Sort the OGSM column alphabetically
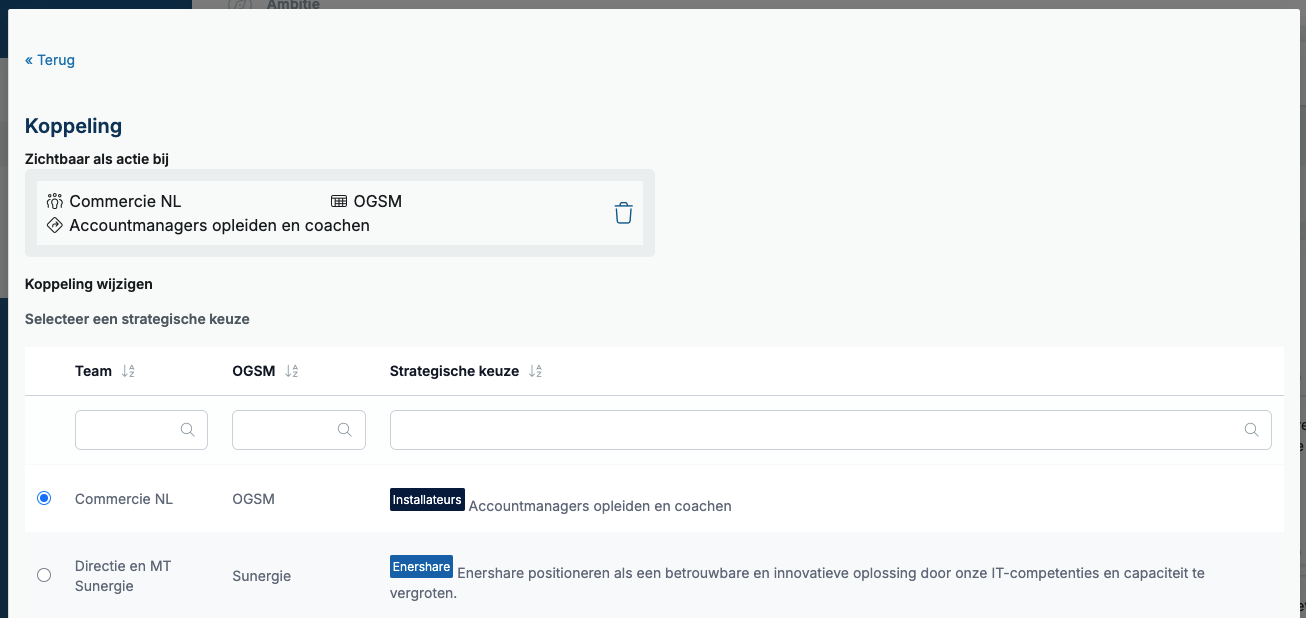The image size is (1306, 618). (290, 370)
